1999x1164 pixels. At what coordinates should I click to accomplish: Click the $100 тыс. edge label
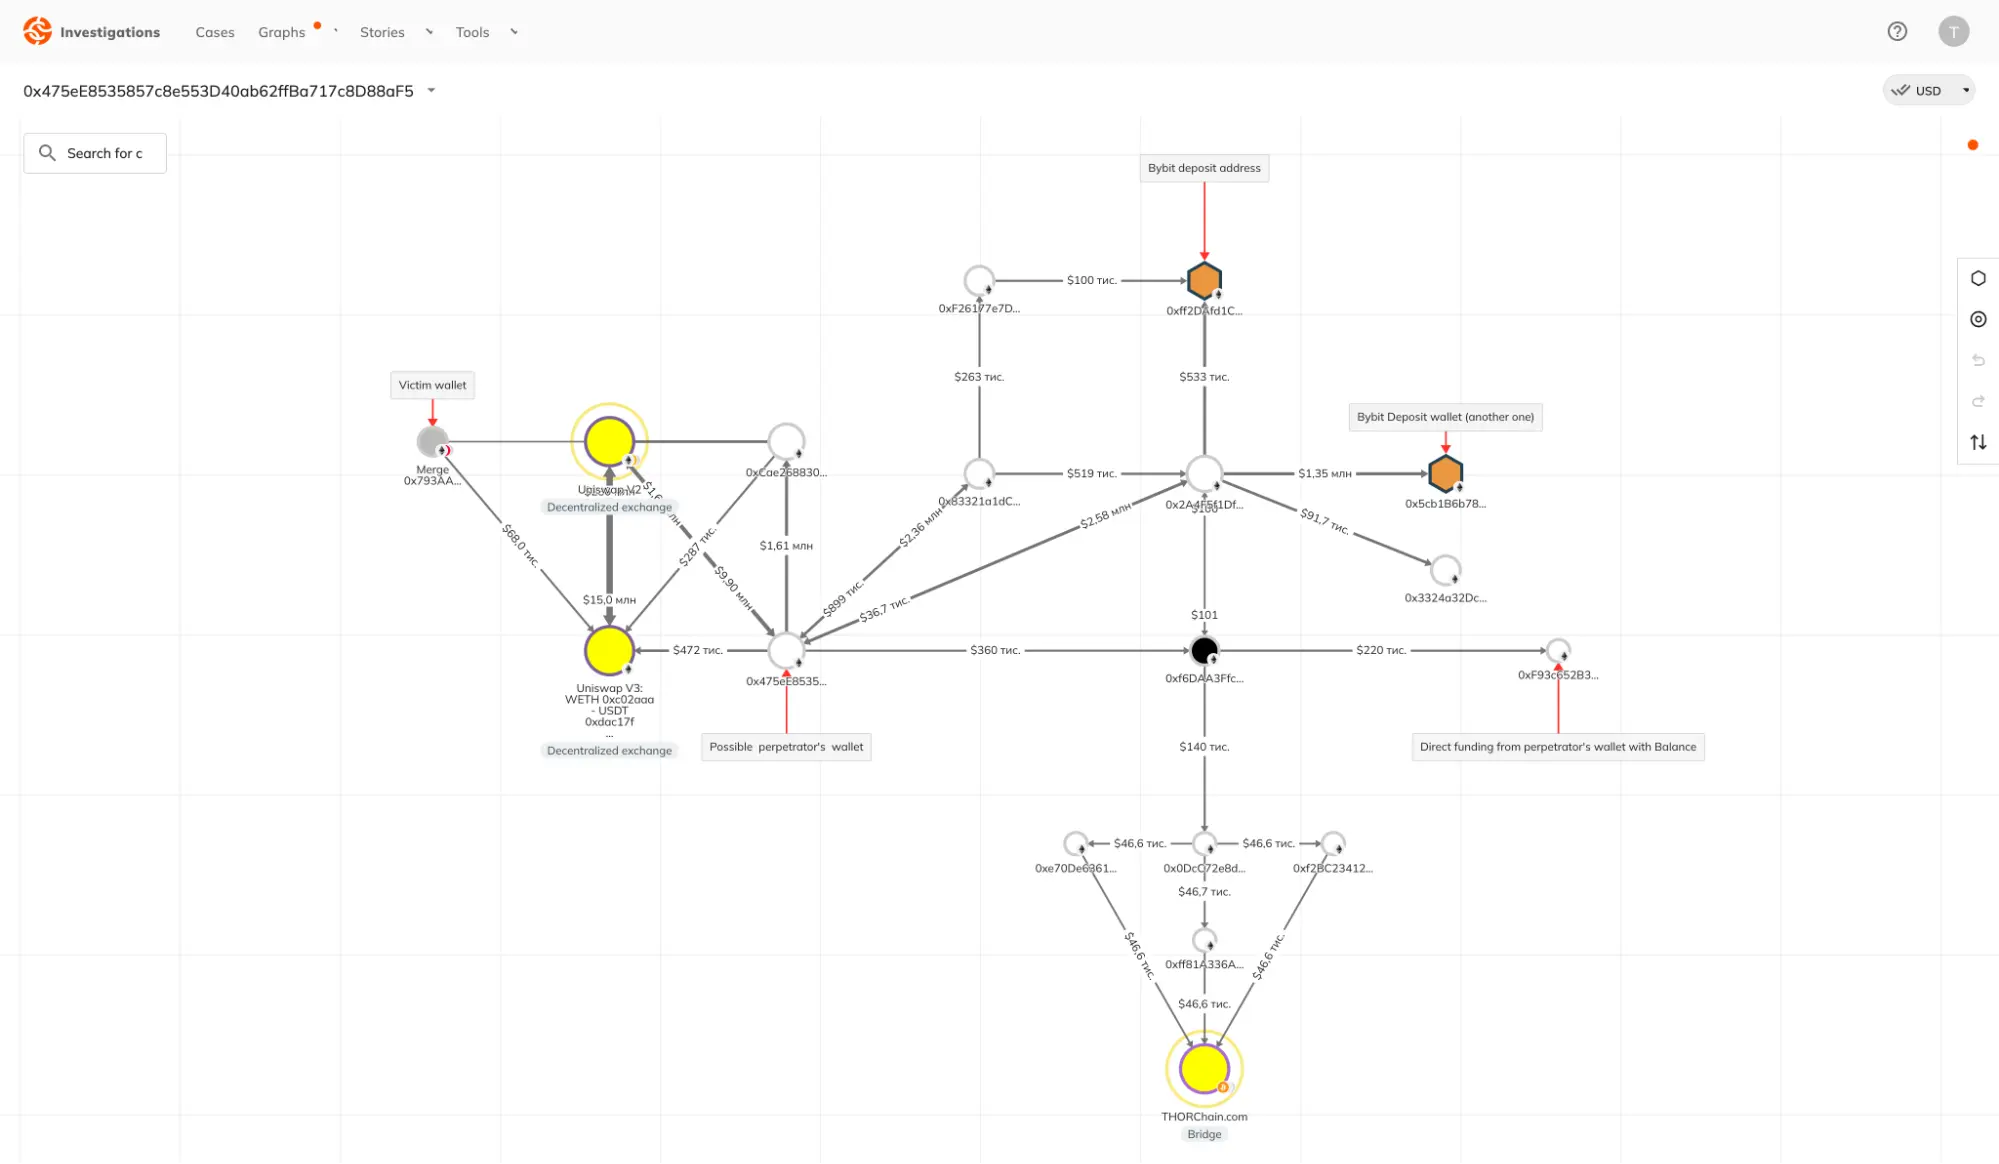[1091, 280]
